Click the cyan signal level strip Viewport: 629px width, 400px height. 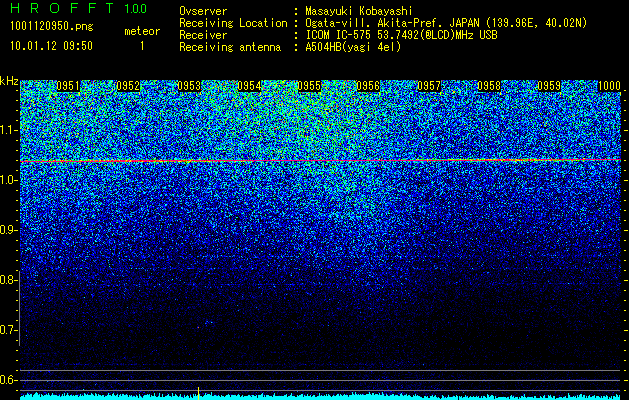[x=321, y=397]
